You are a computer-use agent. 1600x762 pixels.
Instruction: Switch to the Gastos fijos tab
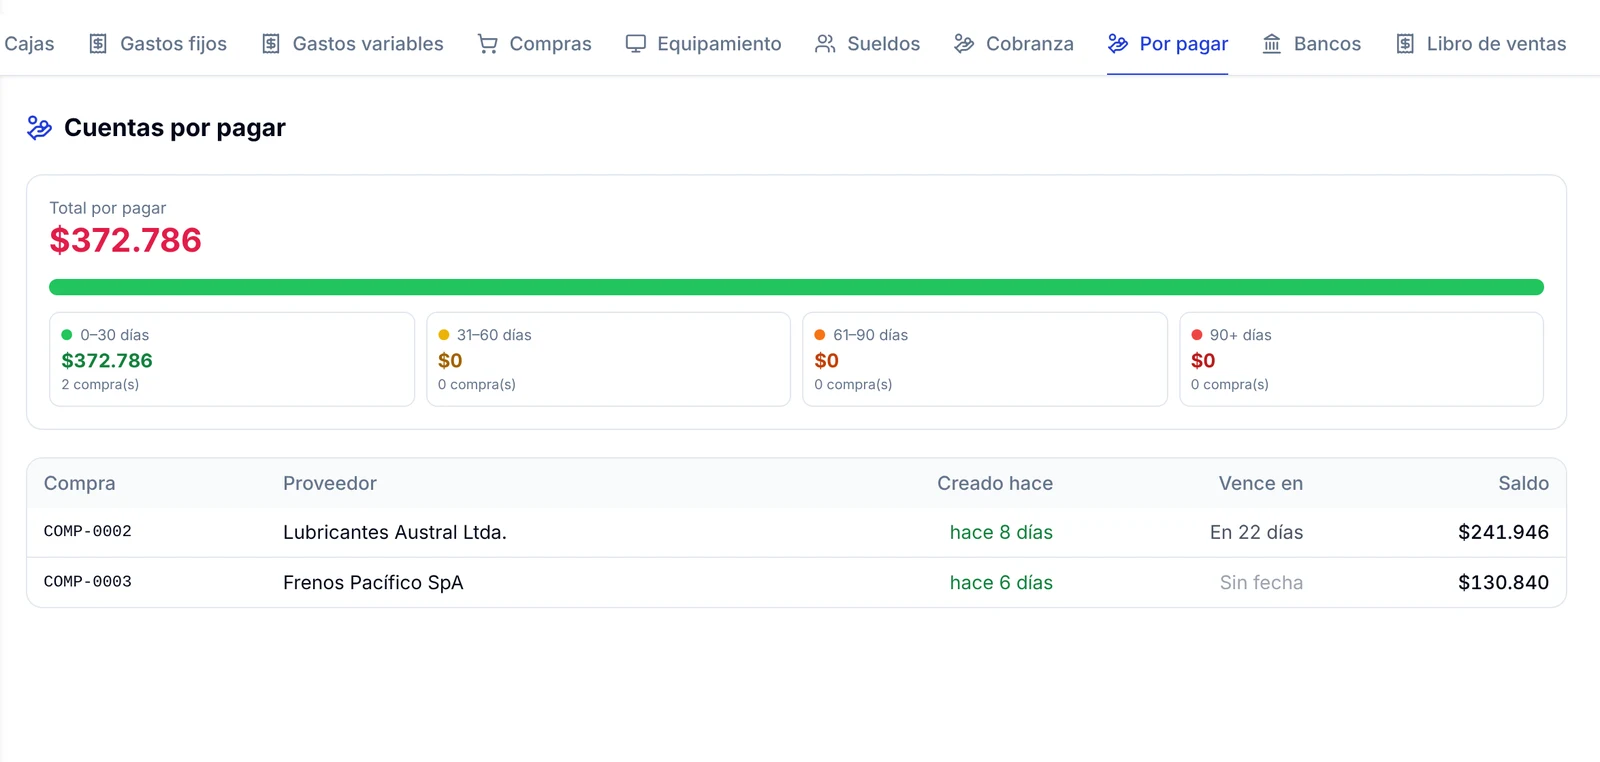(x=157, y=44)
